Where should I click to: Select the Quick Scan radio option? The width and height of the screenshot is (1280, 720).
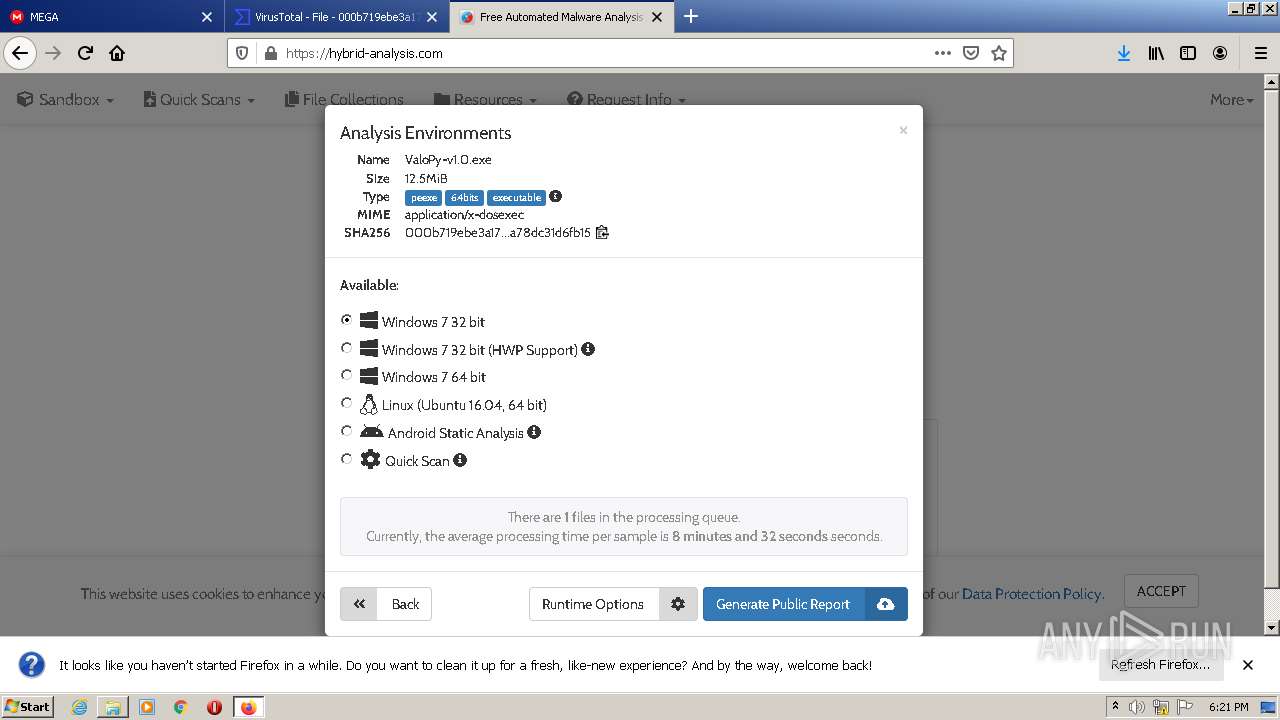tap(347, 459)
